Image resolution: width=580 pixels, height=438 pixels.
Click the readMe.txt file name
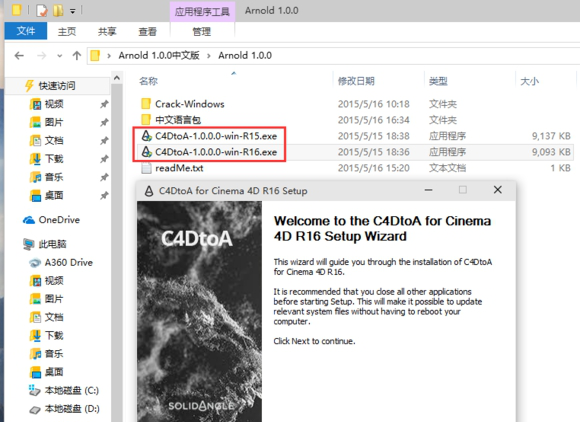pyautogui.click(x=179, y=168)
